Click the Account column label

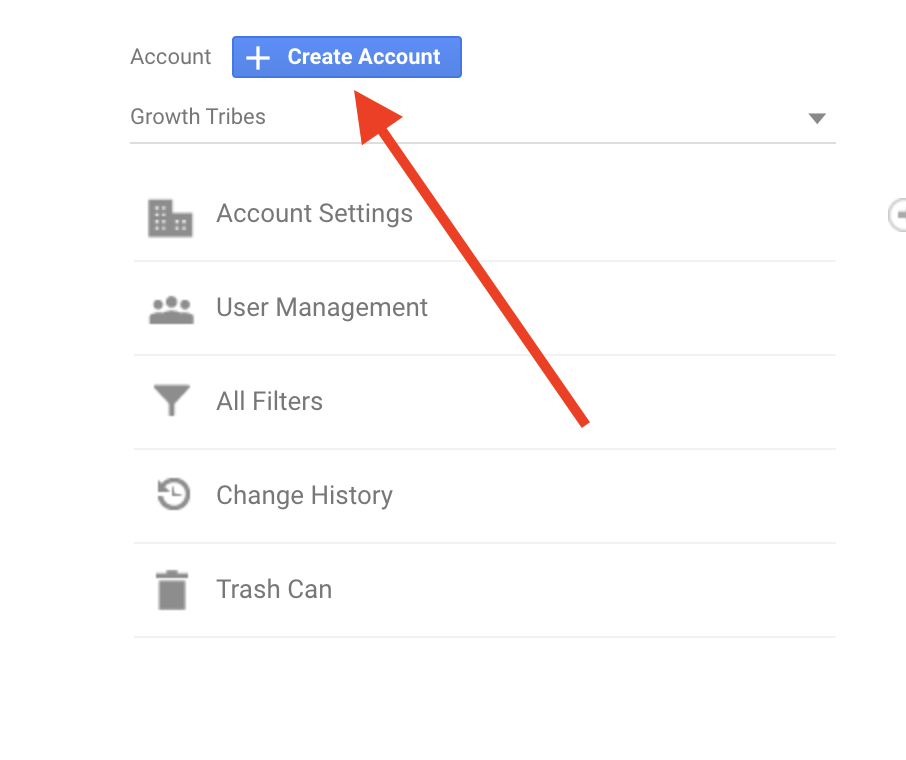click(x=170, y=57)
